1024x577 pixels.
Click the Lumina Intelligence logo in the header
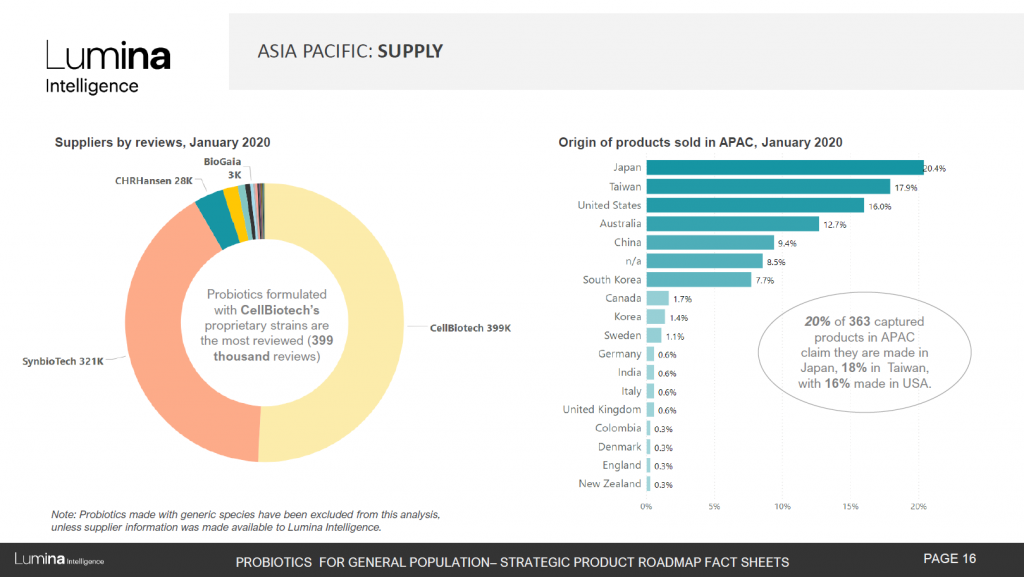point(108,67)
